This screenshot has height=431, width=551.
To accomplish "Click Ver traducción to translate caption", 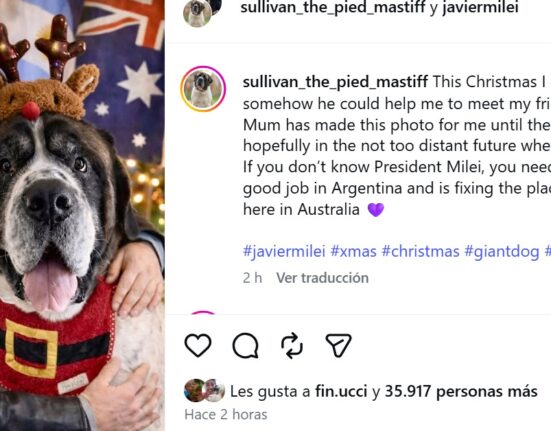I will [322, 278].
